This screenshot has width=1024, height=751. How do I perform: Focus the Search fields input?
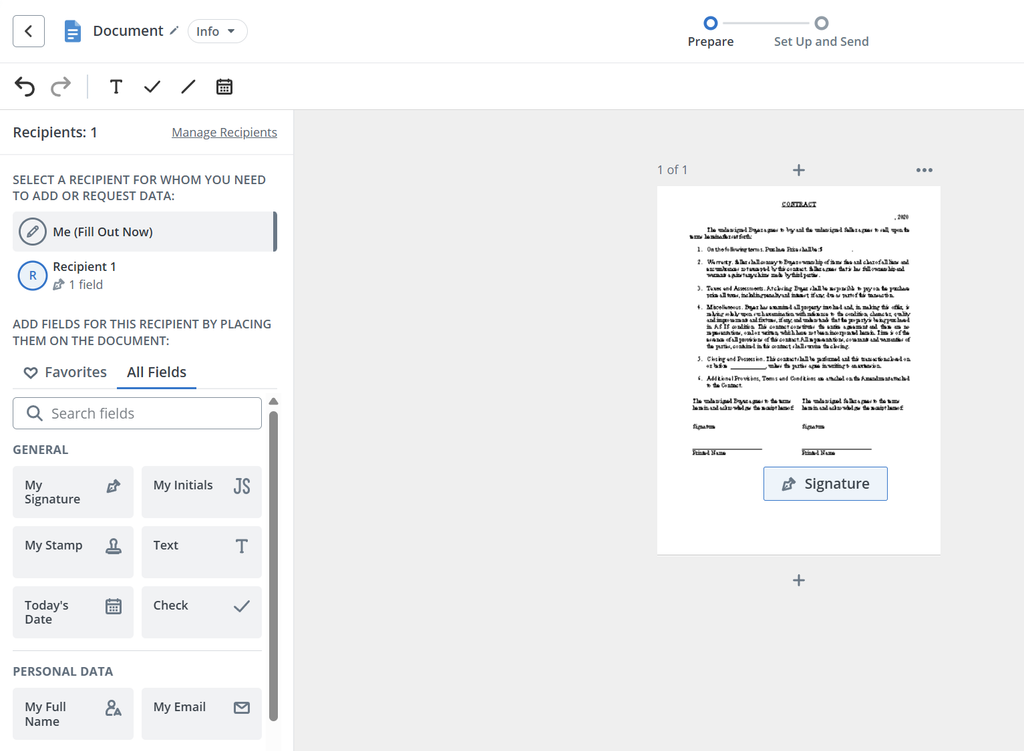click(137, 413)
